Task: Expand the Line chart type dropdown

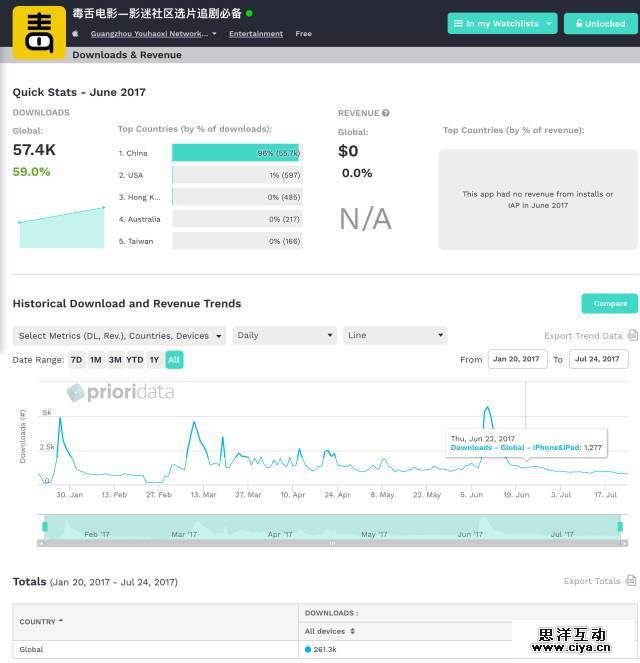Action: pyautogui.click(x=395, y=336)
